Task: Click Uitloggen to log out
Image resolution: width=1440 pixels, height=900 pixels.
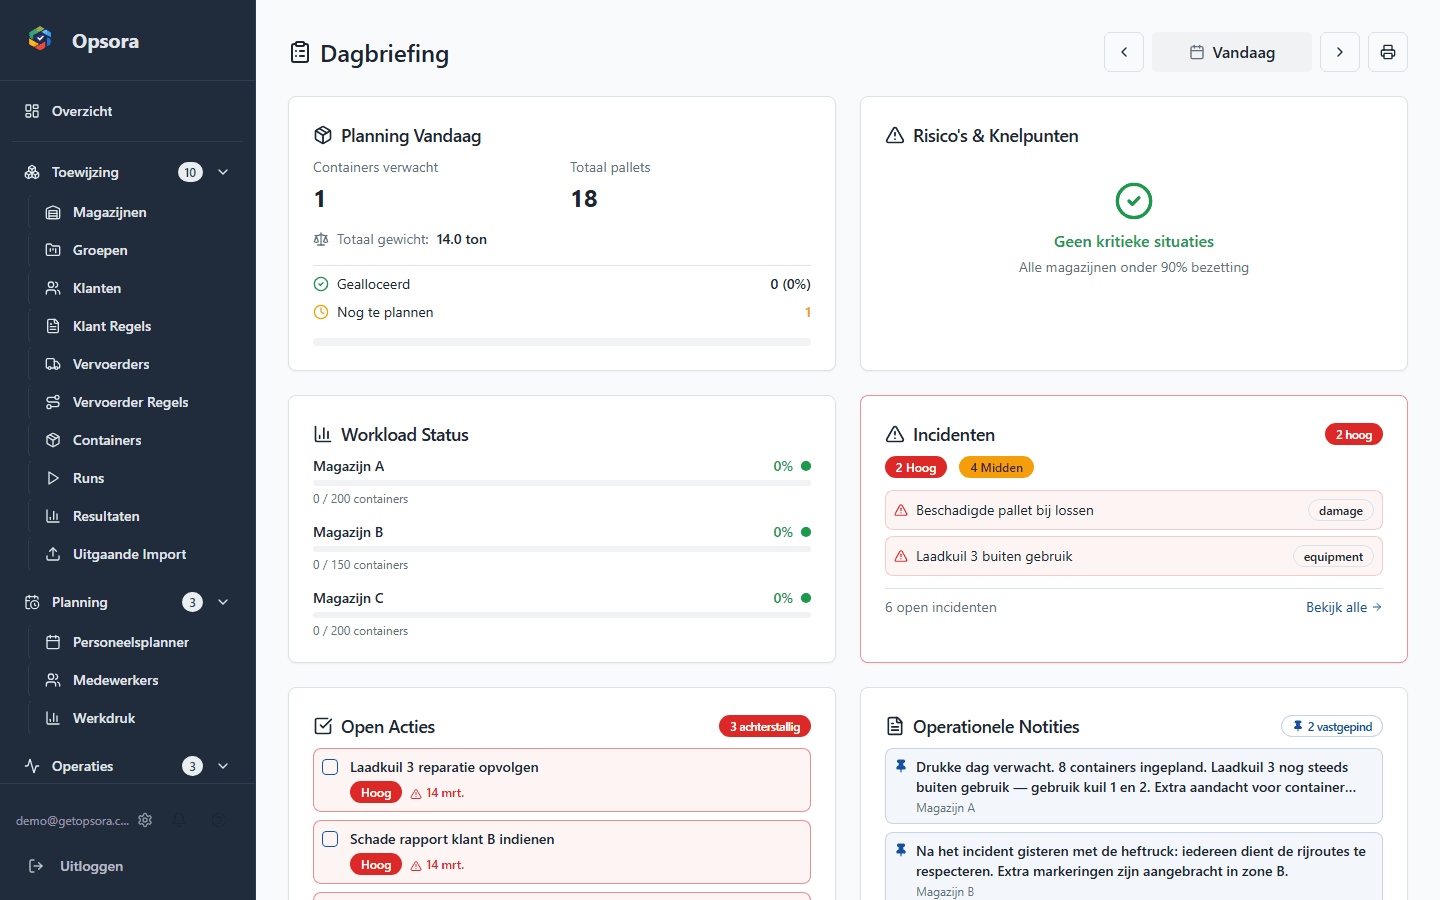Action: tap(91, 866)
